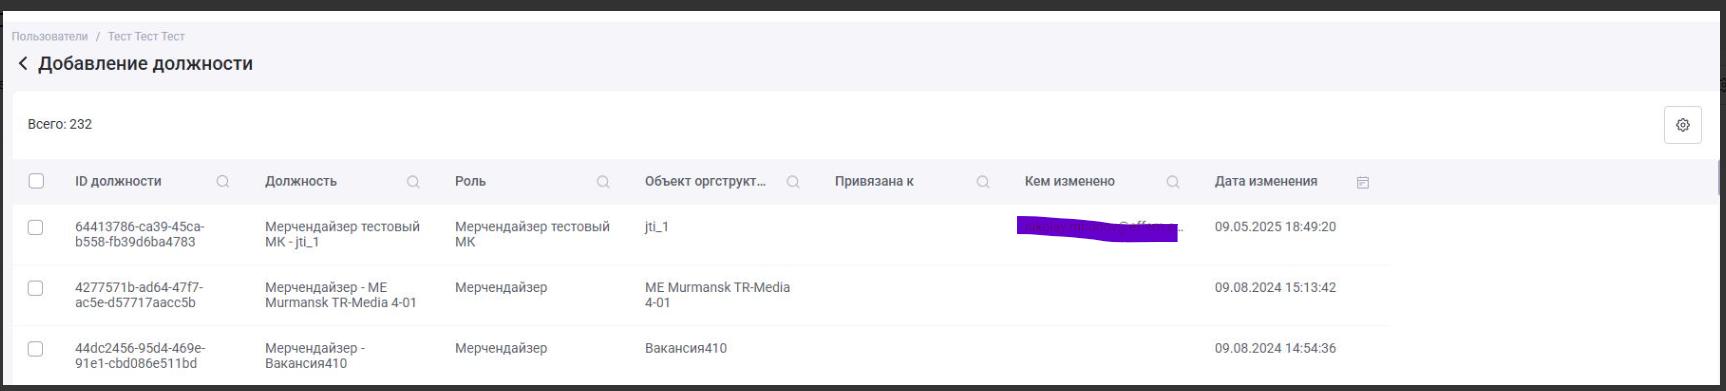The image size is (1726, 391).
Task: Click the ID 4277571b-ad64-47f7 cell
Action: 139,295
